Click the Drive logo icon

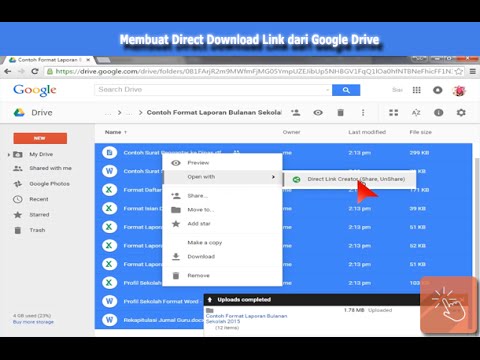point(19,112)
